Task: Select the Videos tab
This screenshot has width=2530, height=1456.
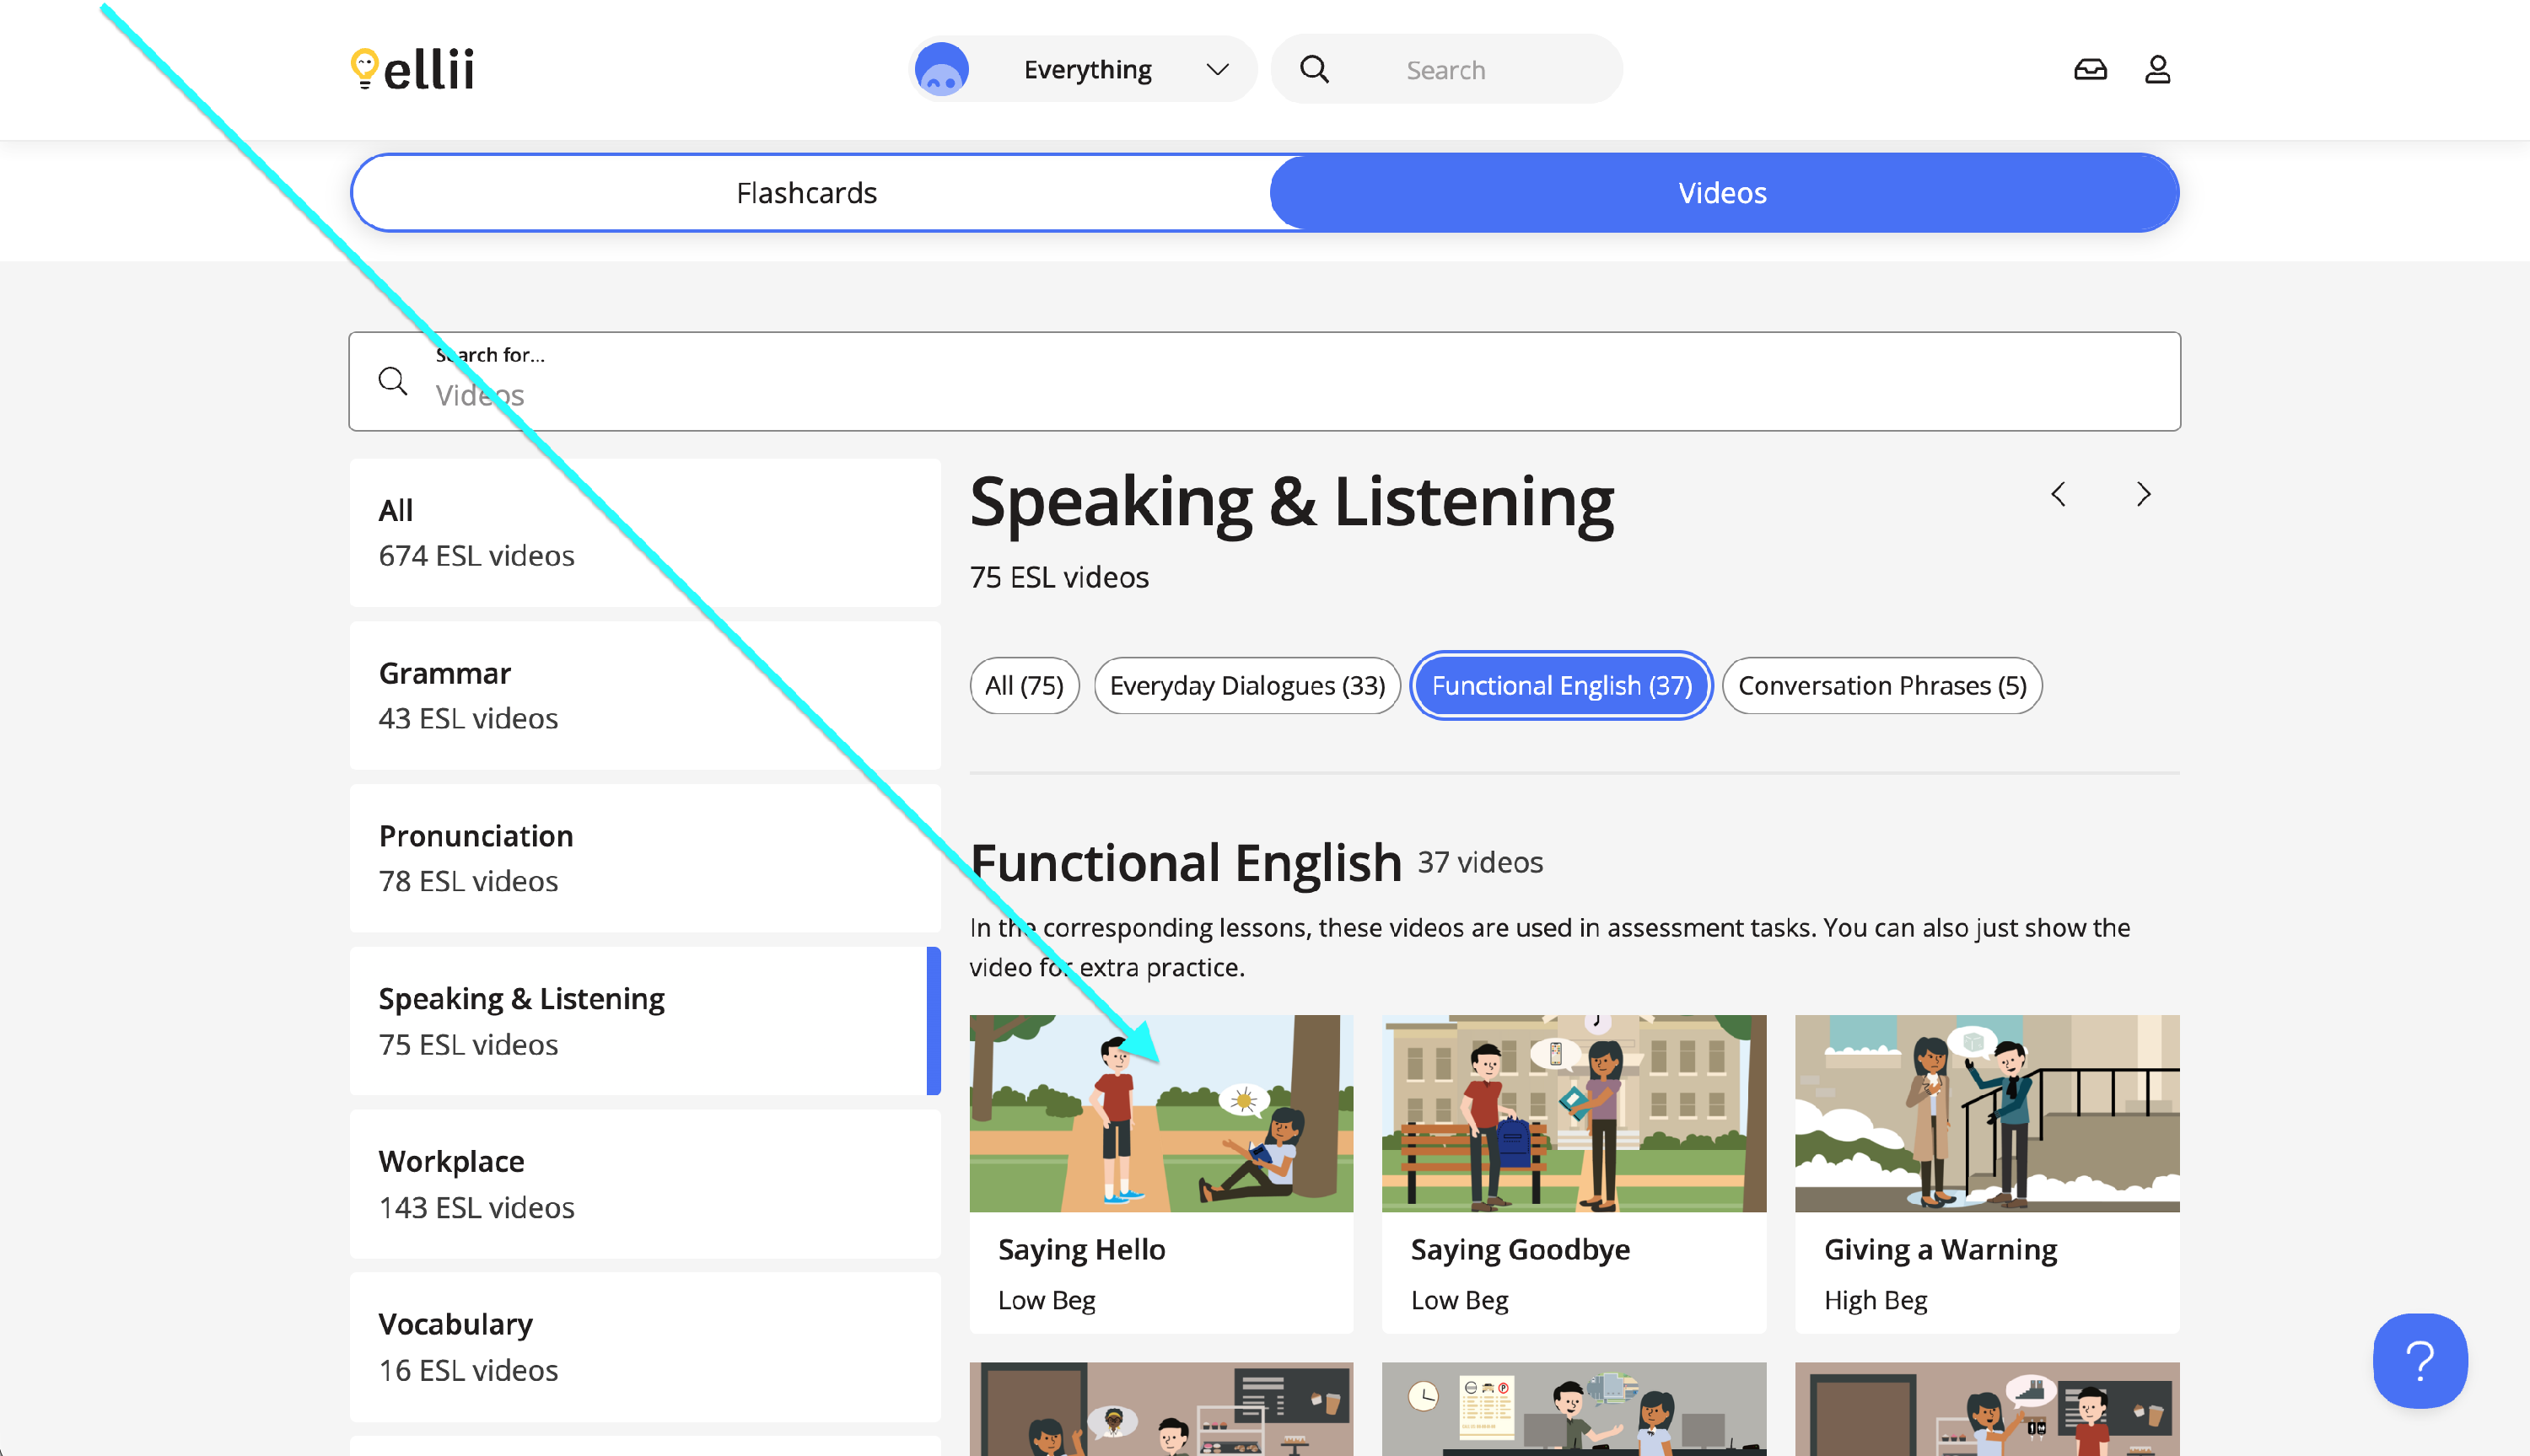Action: pos(1722,193)
